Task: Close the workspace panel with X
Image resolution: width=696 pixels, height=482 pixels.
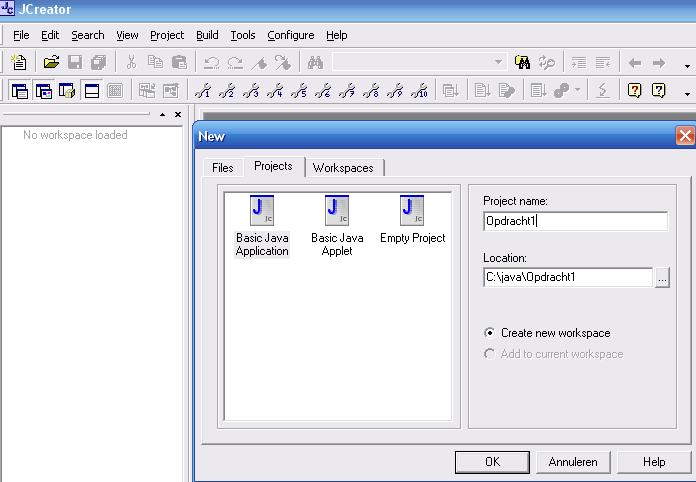Action: click(178, 115)
